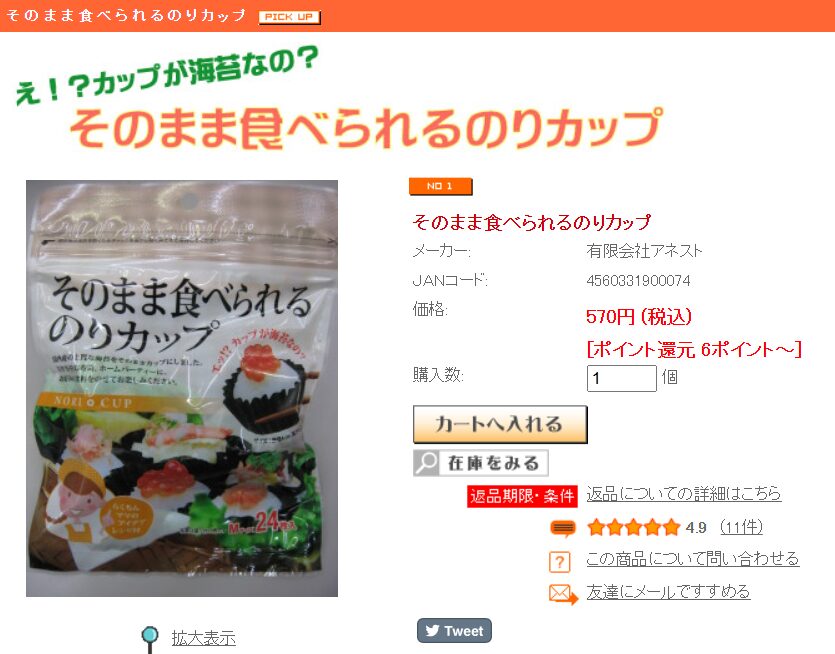The image size is (835, 654).
Task: Check stock using 在庫をみる button
Action: click(x=481, y=463)
